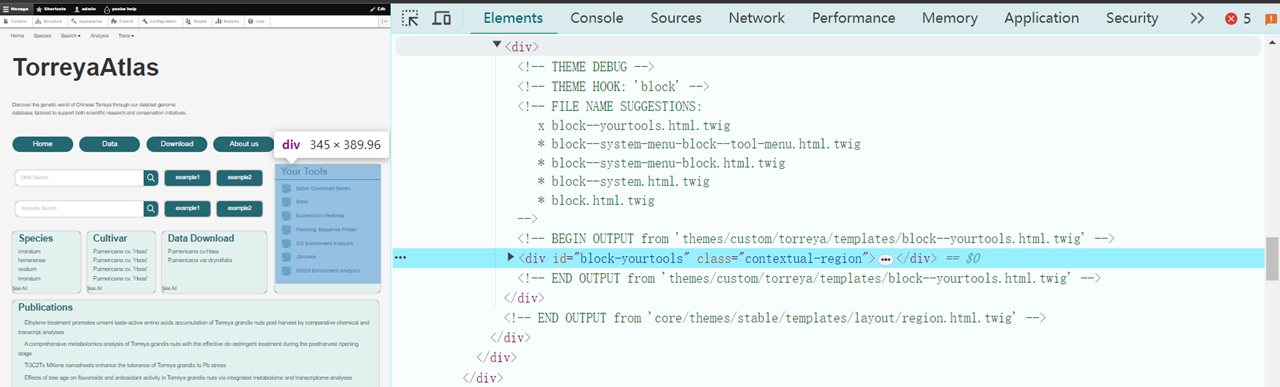Switch to the Network tab
1280x387 pixels.
point(757,18)
